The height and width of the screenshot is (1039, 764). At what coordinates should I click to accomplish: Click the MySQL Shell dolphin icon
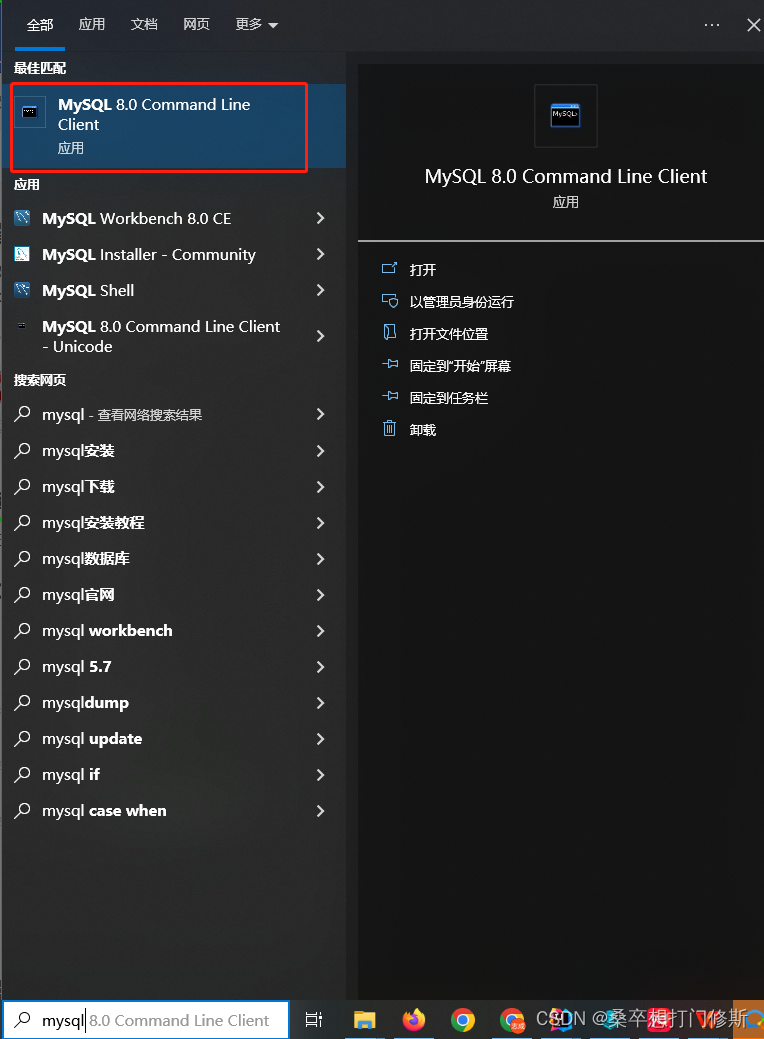(23, 290)
